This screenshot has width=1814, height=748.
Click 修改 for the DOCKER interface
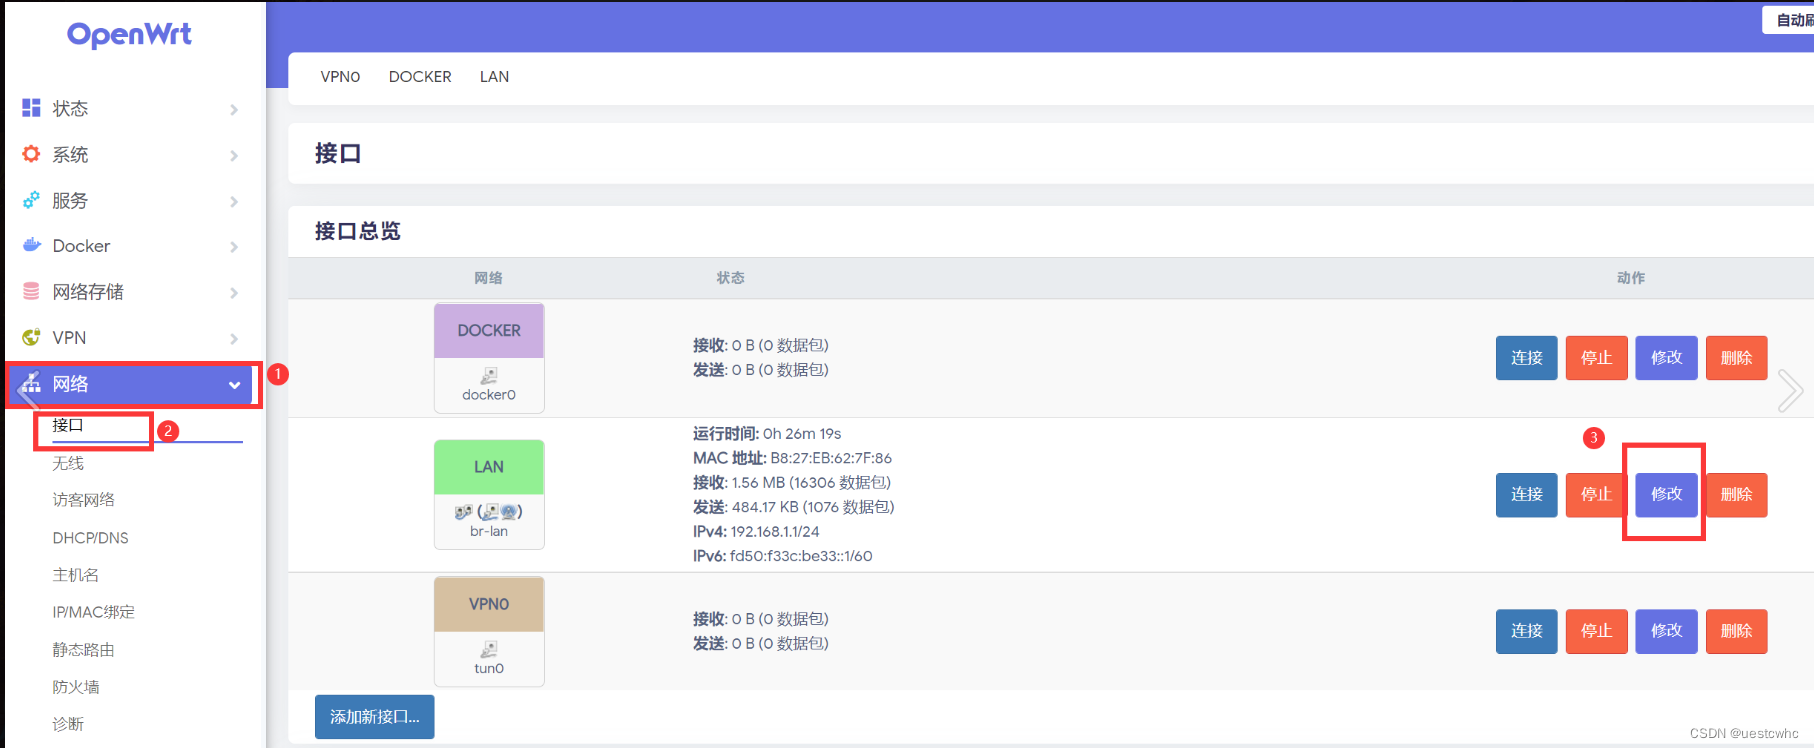(1666, 358)
